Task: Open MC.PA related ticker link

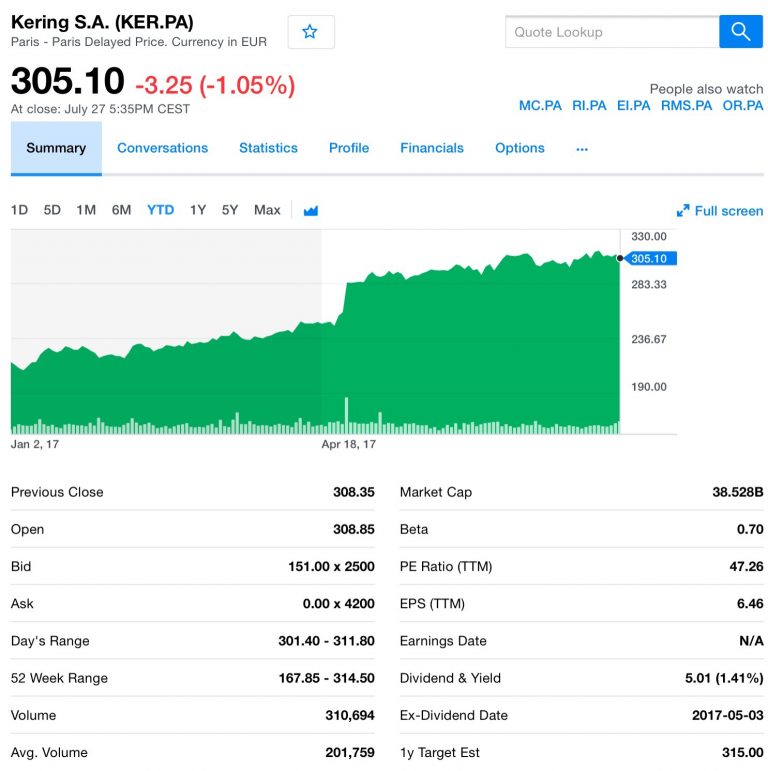Action: [540, 106]
